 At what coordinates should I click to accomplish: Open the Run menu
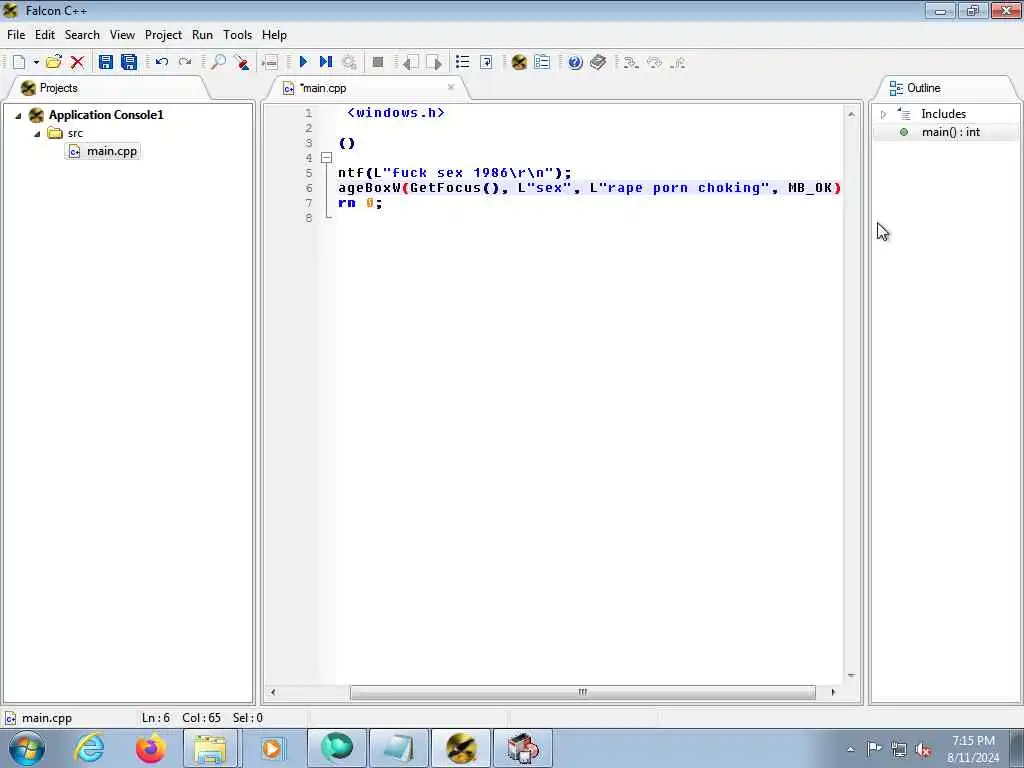pyautogui.click(x=202, y=35)
